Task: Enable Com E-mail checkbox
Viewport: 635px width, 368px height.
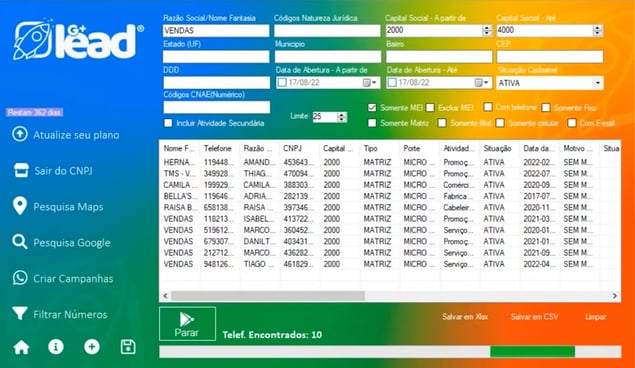Action: click(571, 123)
